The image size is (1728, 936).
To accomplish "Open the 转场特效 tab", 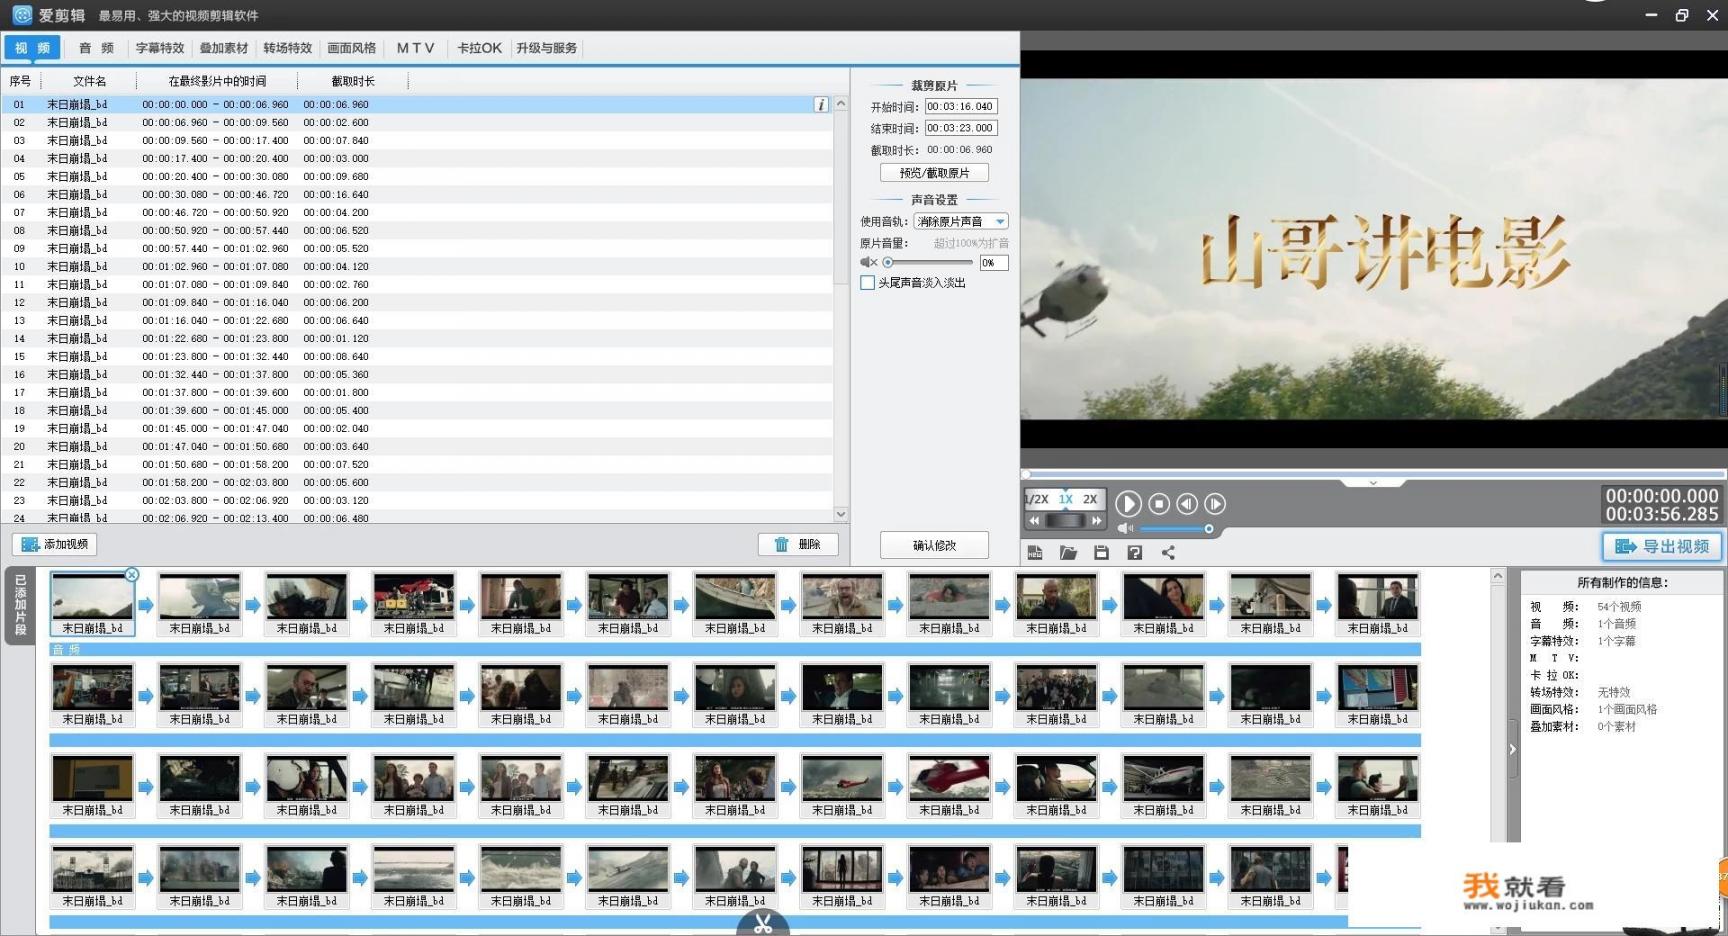I will point(288,48).
